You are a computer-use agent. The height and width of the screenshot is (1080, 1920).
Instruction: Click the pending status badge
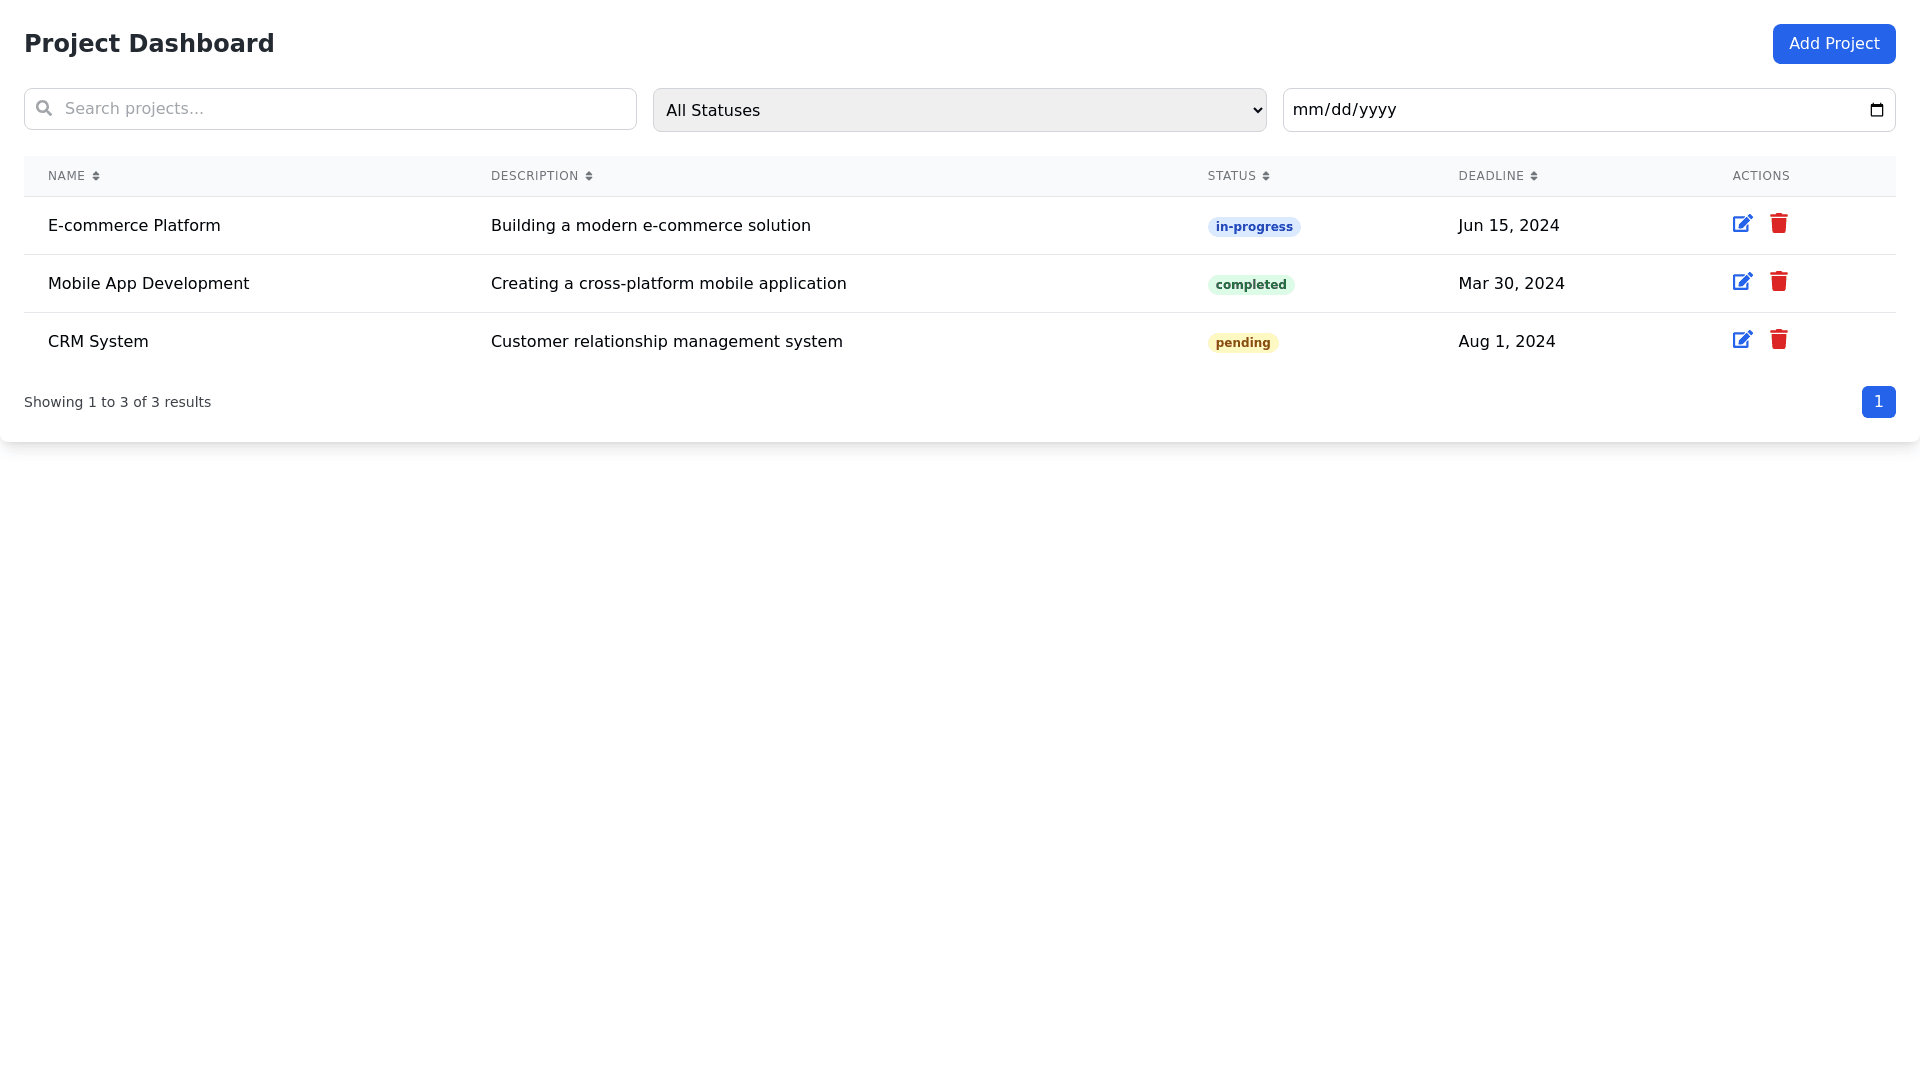pyautogui.click(x=1242, y=343)
